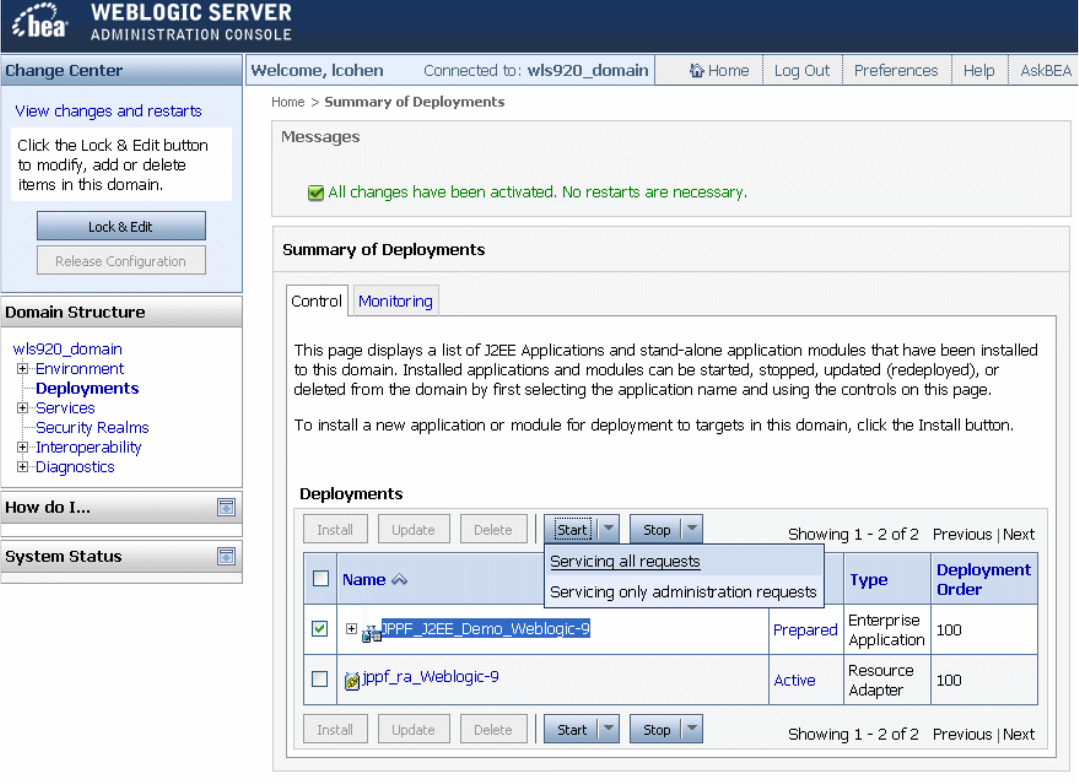Click the jppf_ra_Weblogic-9 resource adapter icon
The height and width of the screenshot is (784, 1079).
point(352,681)
